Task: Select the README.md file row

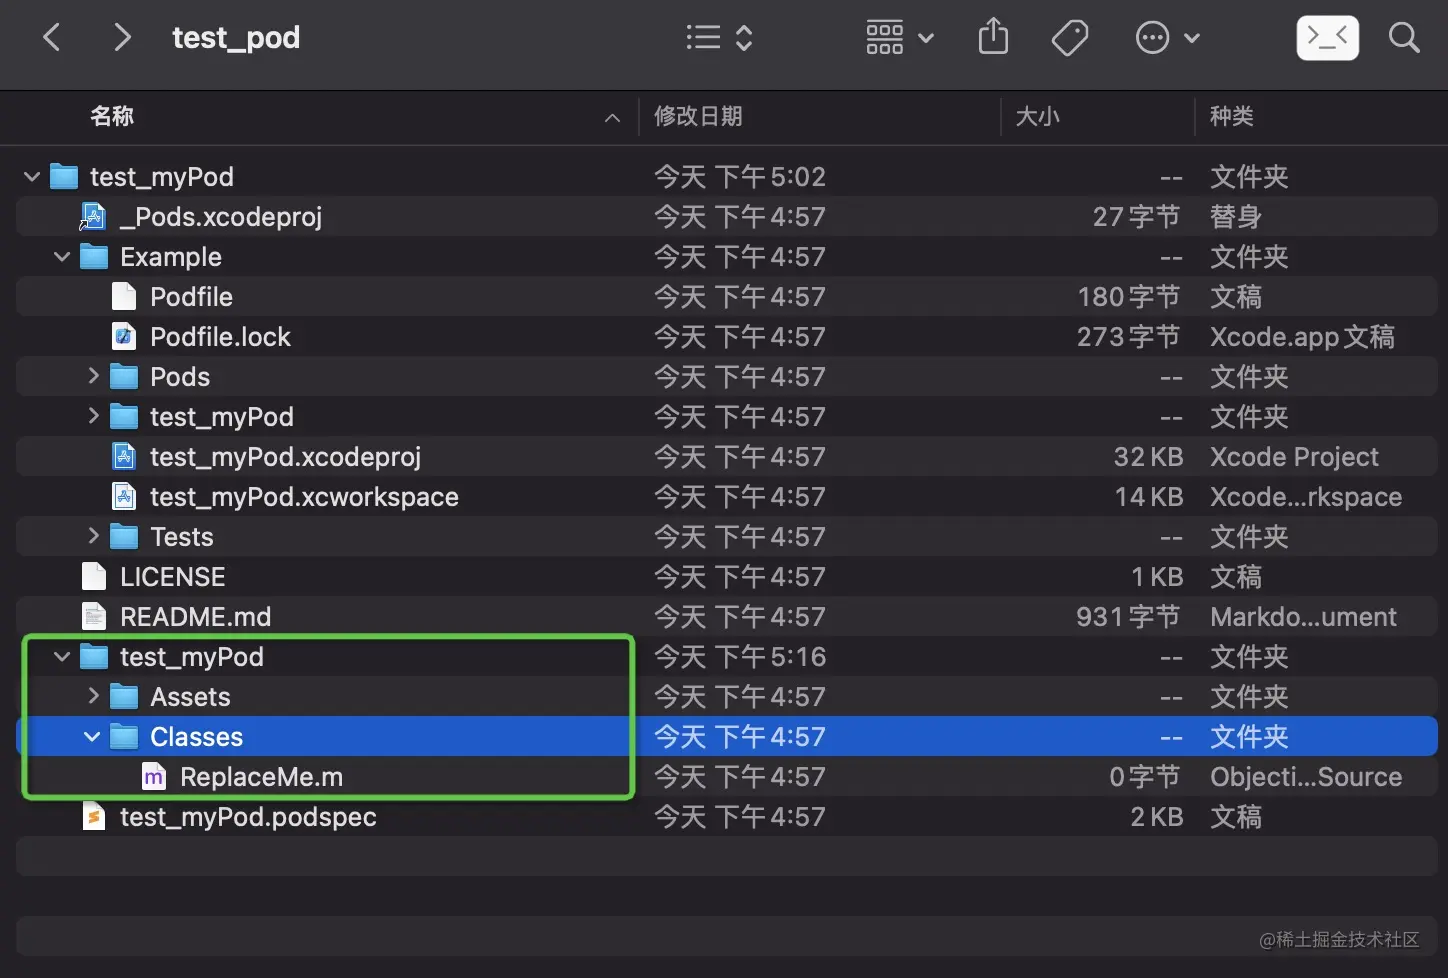Action: [x=195, y=617]
